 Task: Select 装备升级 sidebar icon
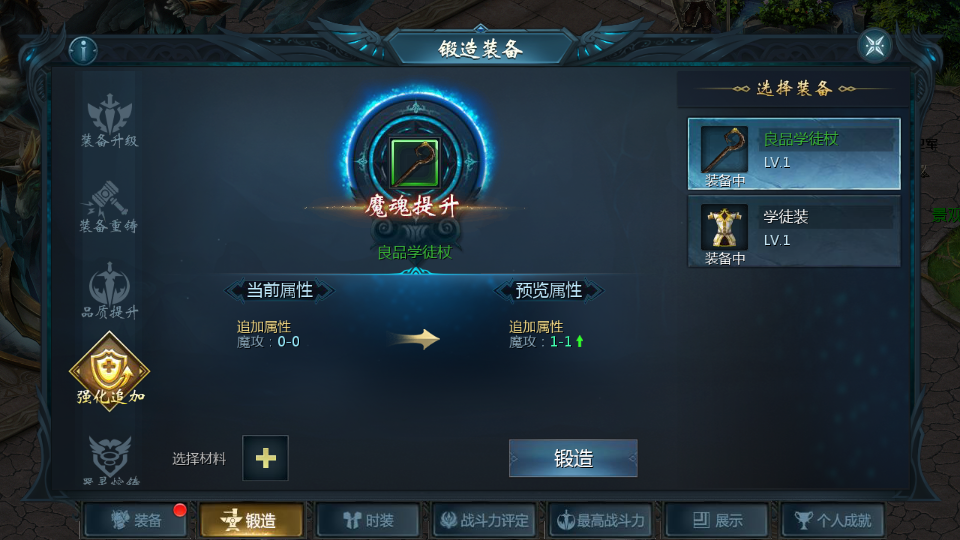click(110, 121)
